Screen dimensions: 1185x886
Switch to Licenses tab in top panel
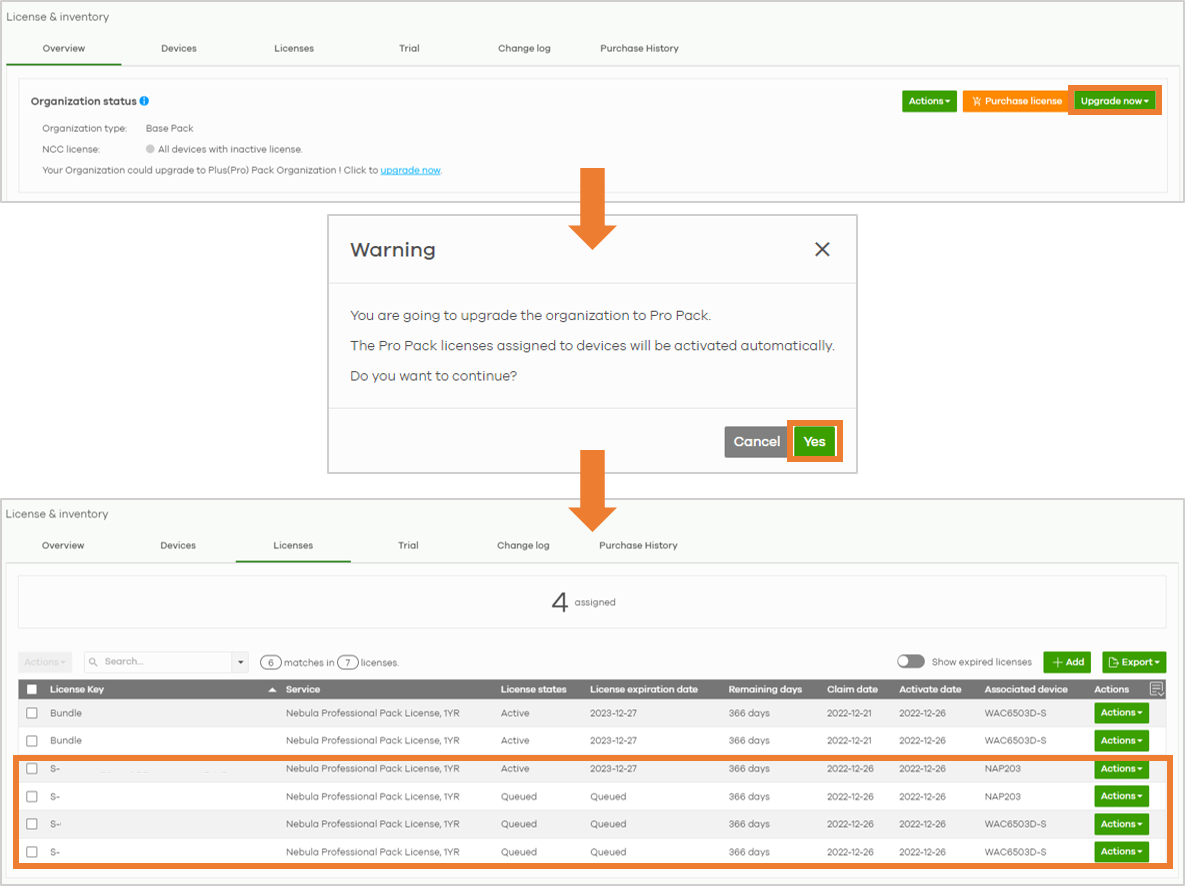(294, 48)
